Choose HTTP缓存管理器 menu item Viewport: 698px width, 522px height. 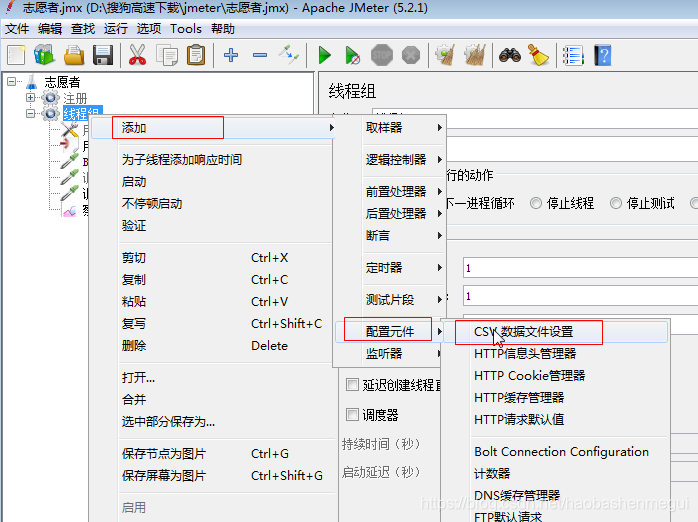point(519,397)
